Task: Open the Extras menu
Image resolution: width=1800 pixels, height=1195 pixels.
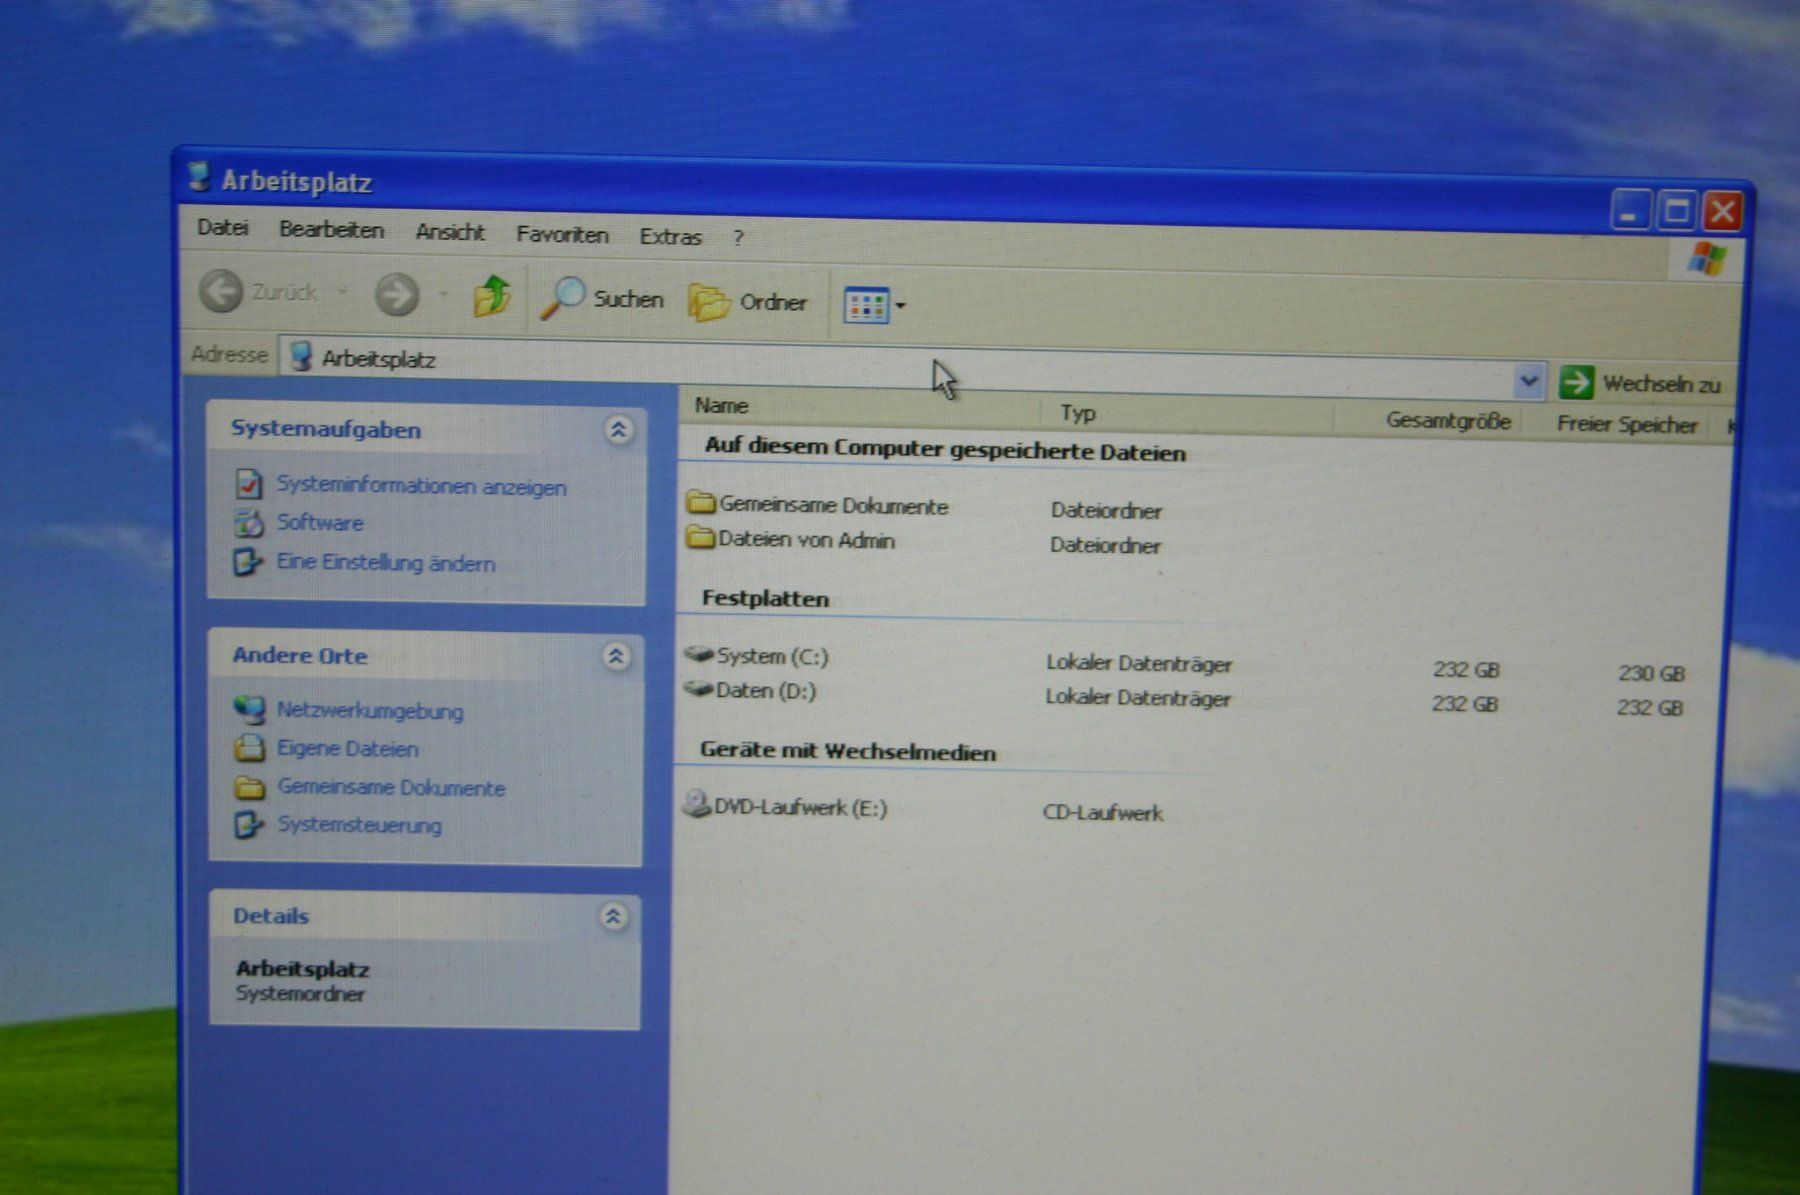Action: 670,237
